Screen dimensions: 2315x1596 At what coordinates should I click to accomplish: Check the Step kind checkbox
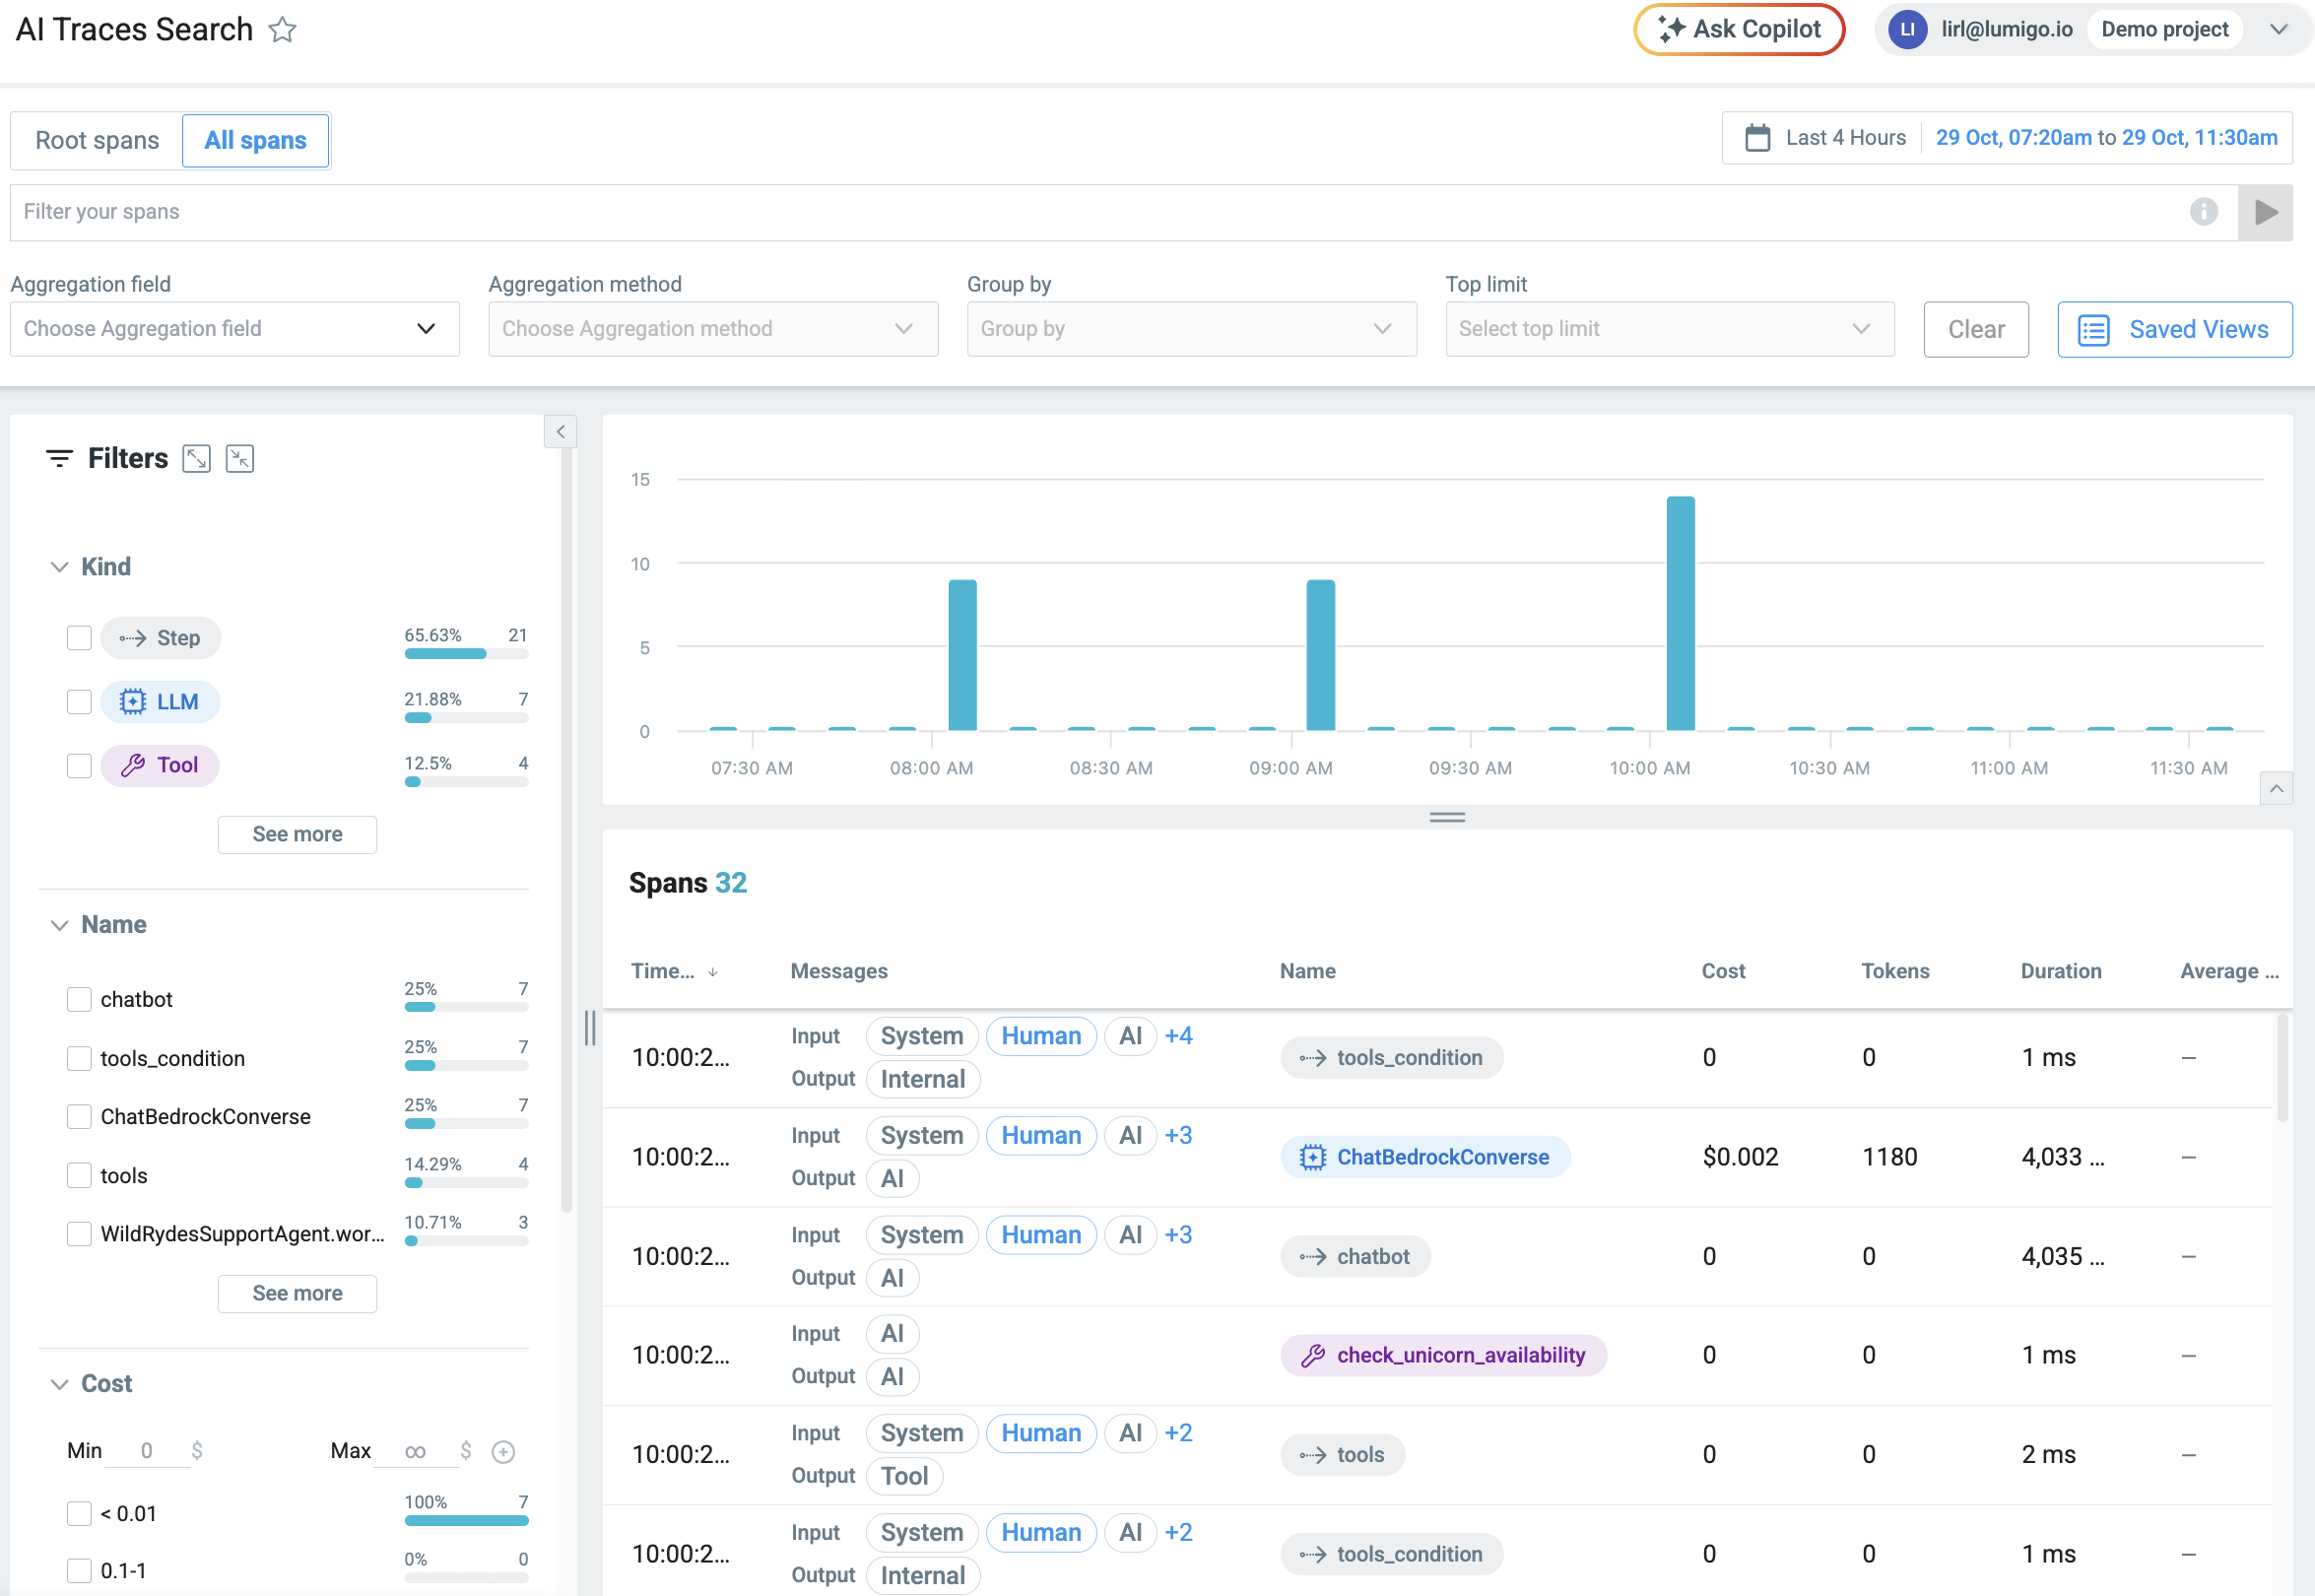point(79,638)
